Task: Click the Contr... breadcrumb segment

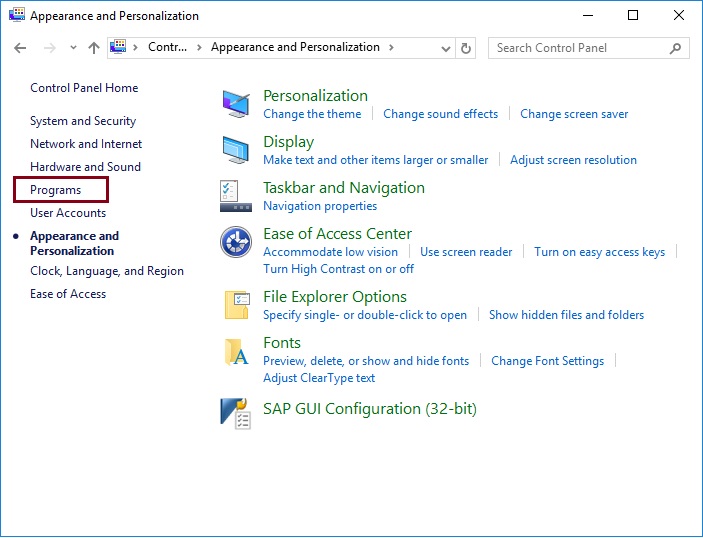Action: 167,47
